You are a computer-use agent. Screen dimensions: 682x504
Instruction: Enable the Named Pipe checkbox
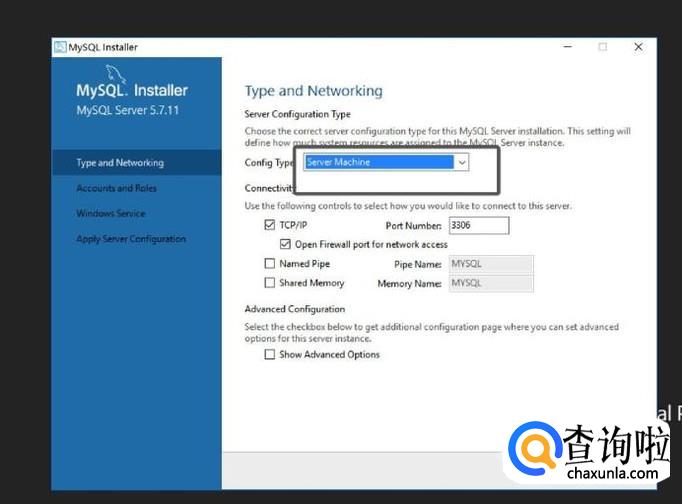pyautogui.click(x=270, y=264)
